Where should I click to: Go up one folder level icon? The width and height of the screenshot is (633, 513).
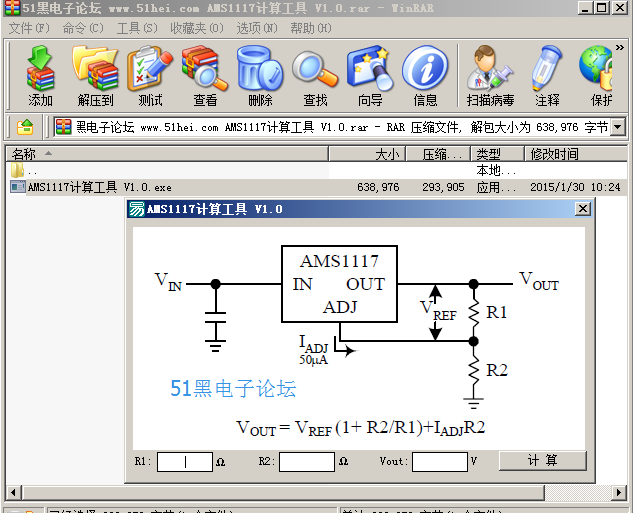click(x=25, y=128)
